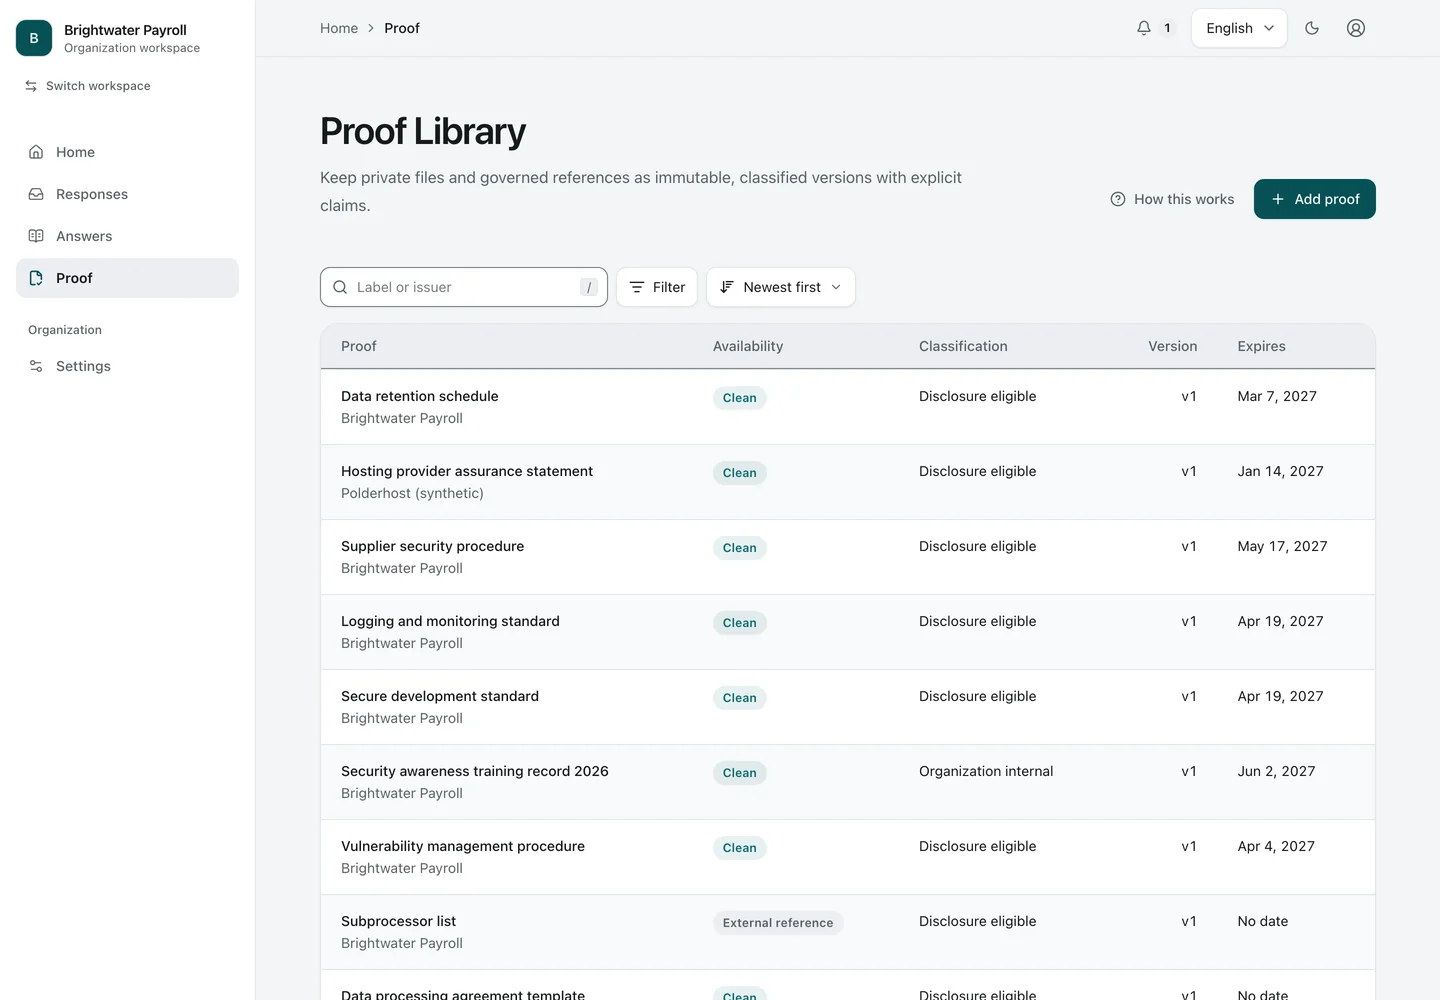This screenshot has width=1440, height=1000.
Task: Click the help circle icon beside How this works
Action: (x=1118, y=199)
